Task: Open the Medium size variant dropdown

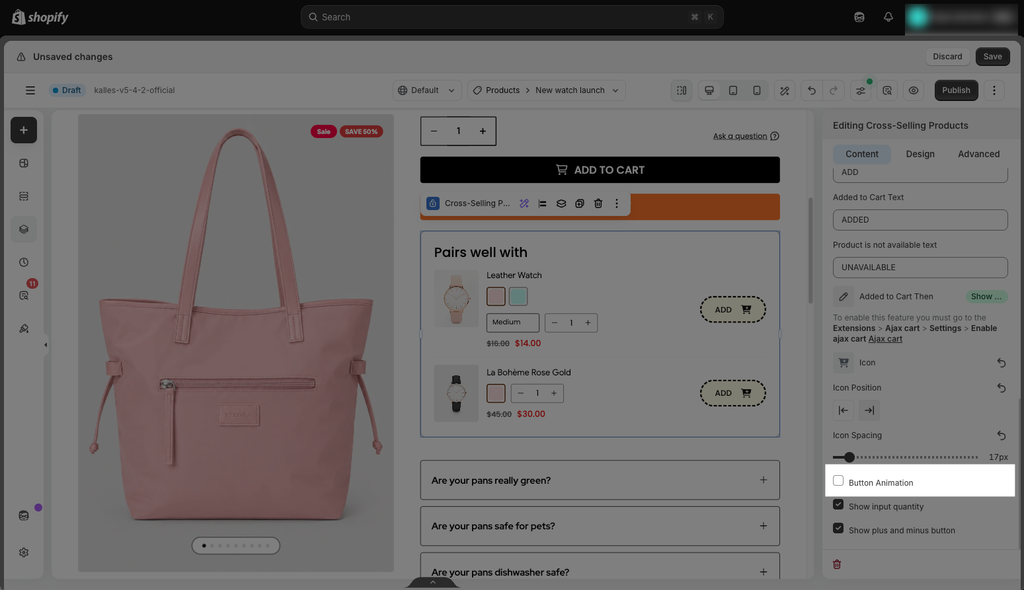Action: tap(513, 322)
